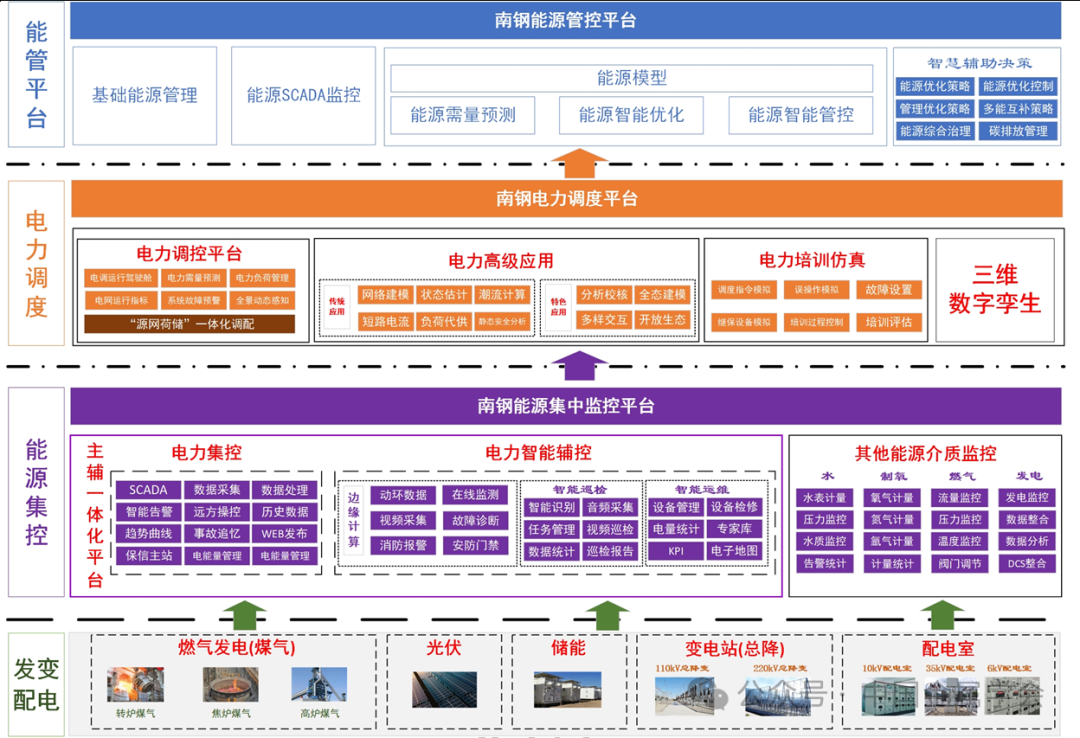The image size is (1080, 738).
Task: Select the 能源综合治理 tile
Action: pyautogui.click(x=935, y=131)
